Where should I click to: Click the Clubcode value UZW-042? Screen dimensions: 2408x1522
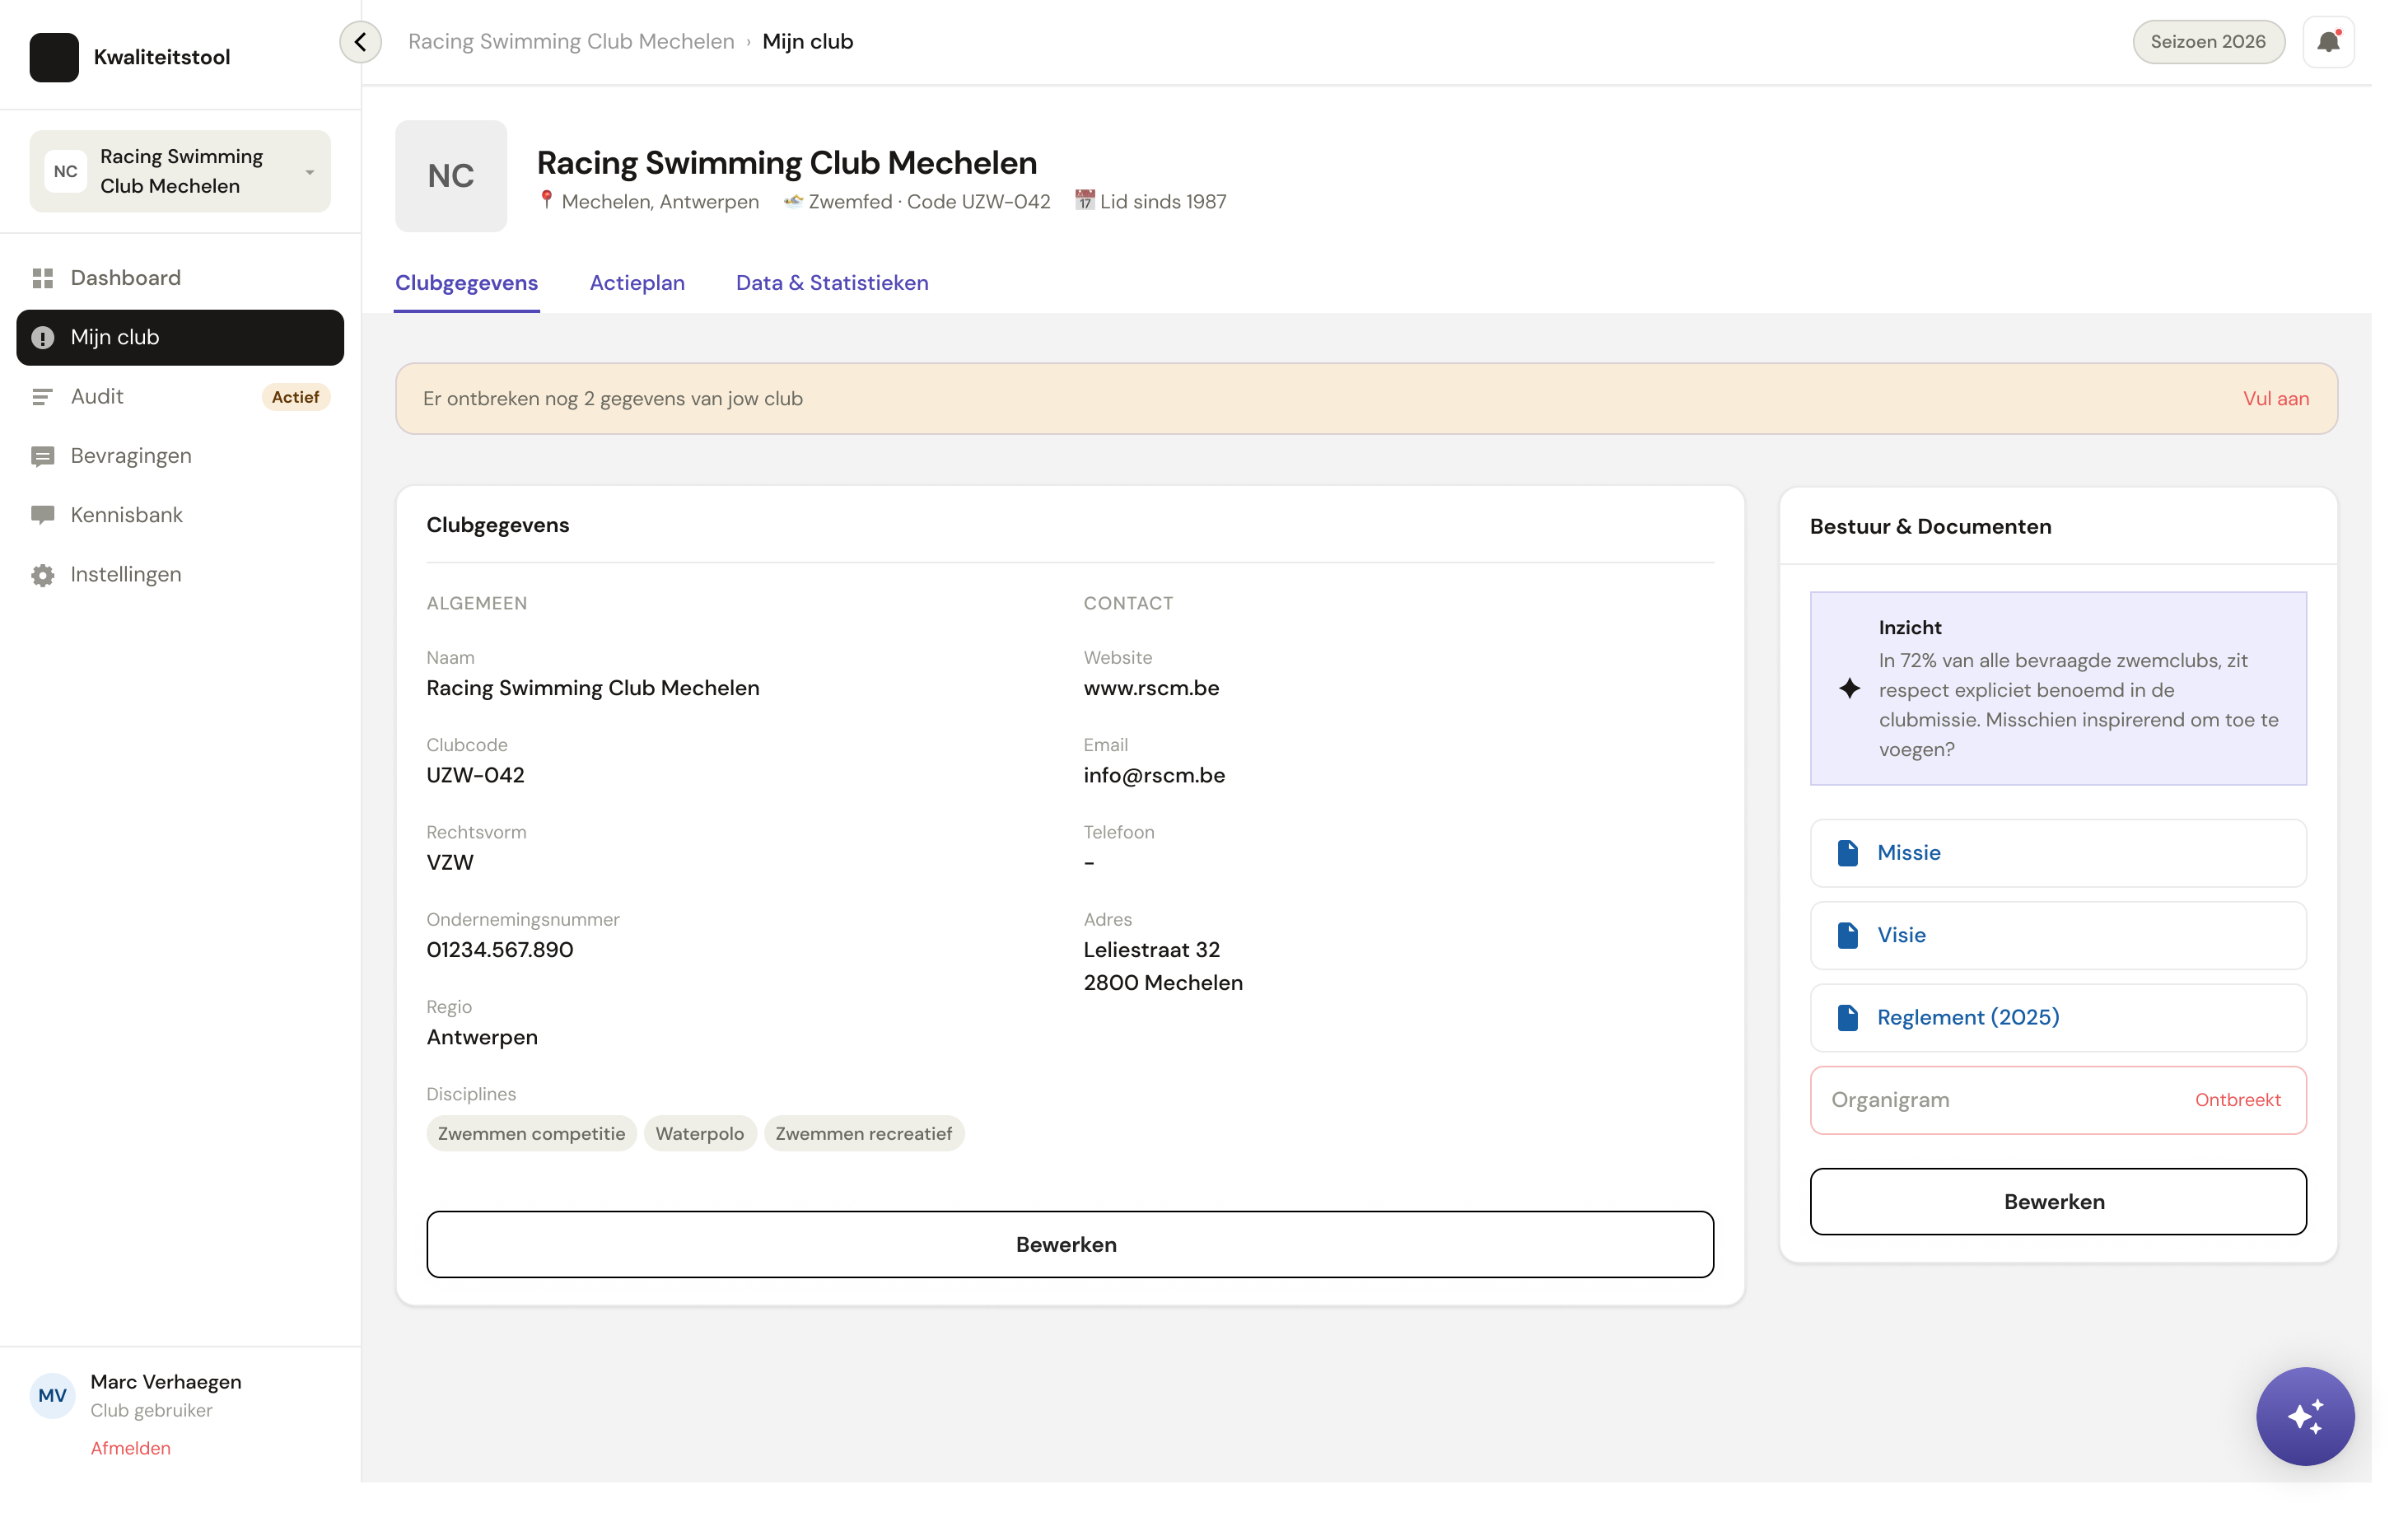click(475, 775)
